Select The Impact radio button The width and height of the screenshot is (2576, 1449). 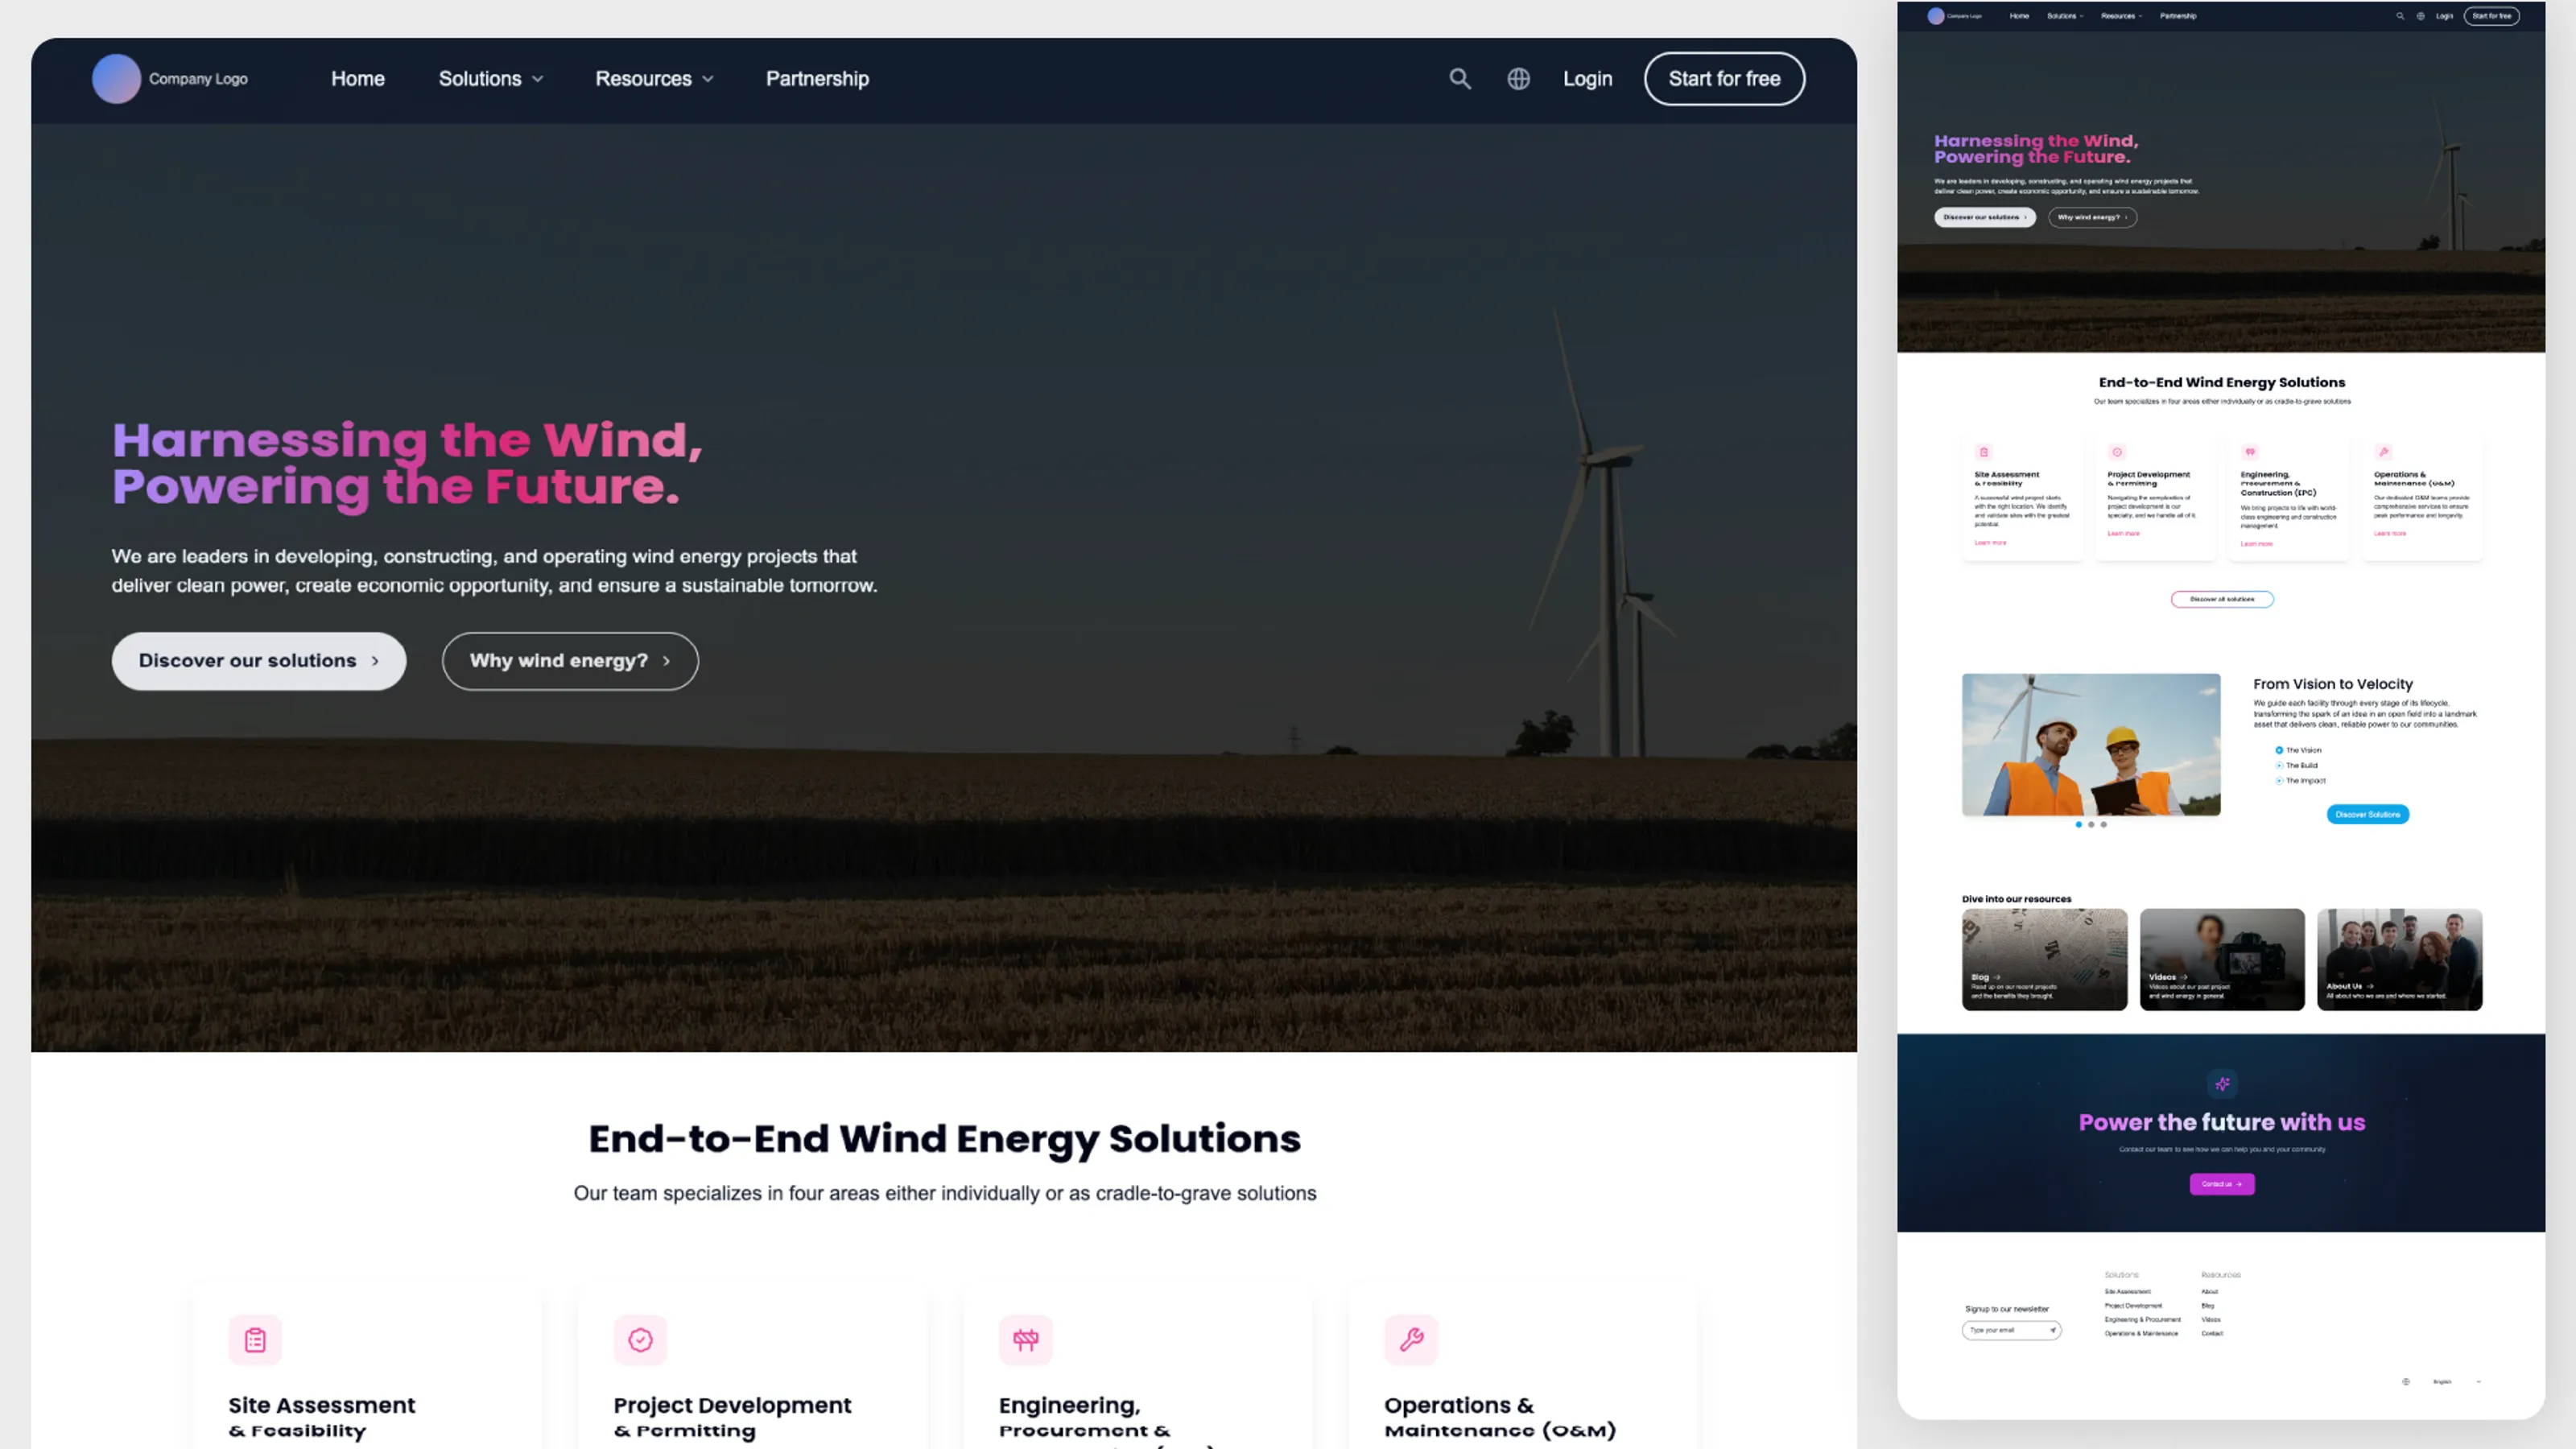[x=2280, y=781]
